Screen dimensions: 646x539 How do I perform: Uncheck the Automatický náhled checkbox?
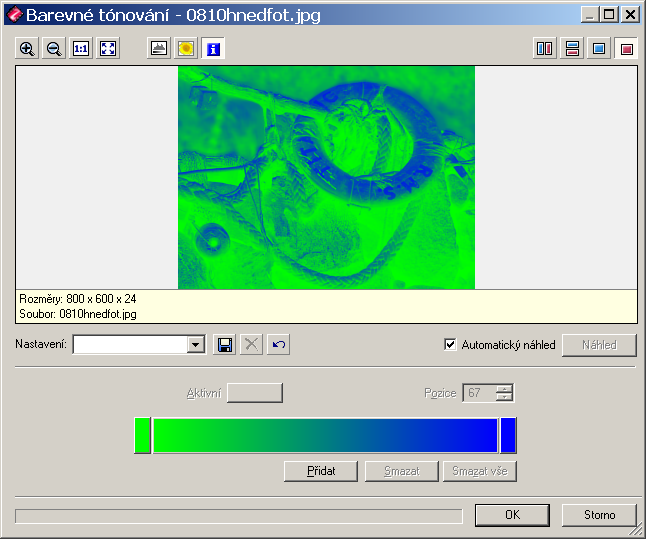[x=450, y=345]
